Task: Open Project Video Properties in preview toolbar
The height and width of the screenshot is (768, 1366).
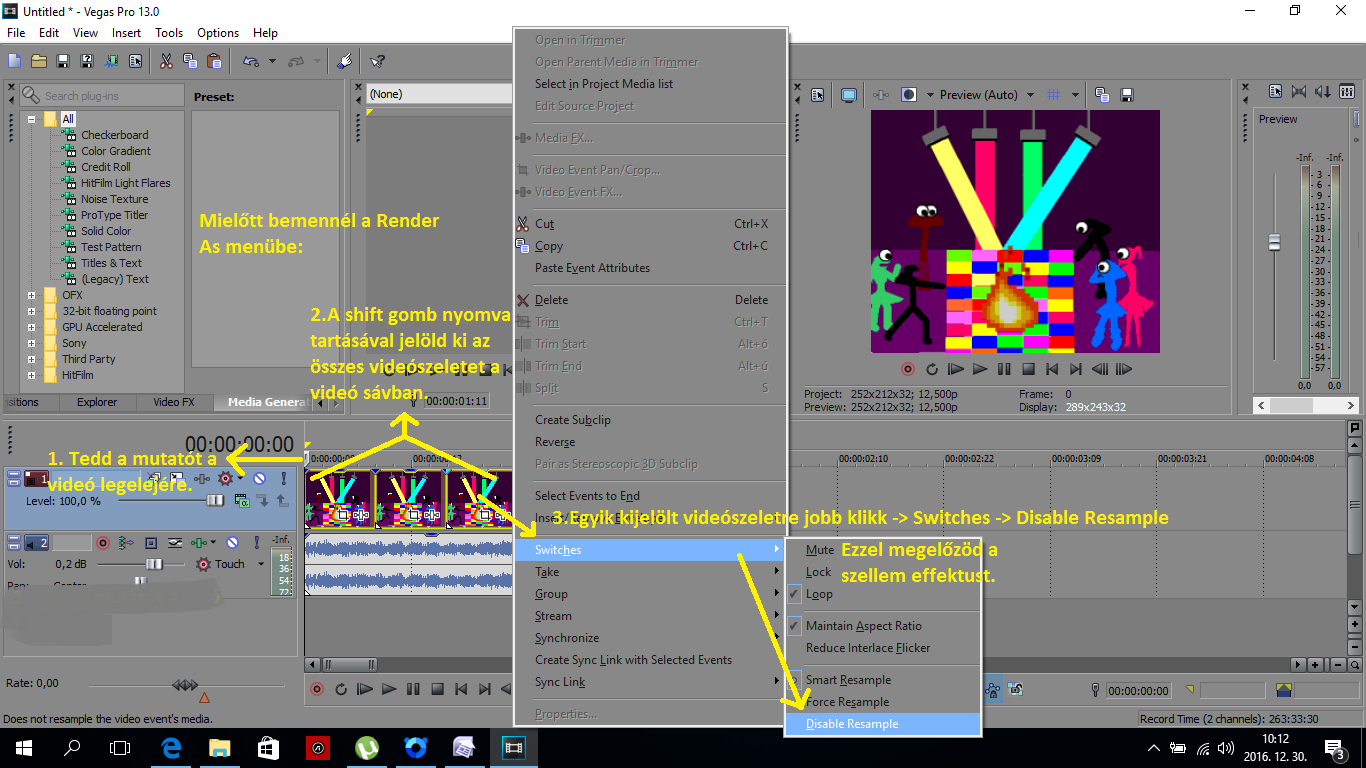Action: [817, 95]
